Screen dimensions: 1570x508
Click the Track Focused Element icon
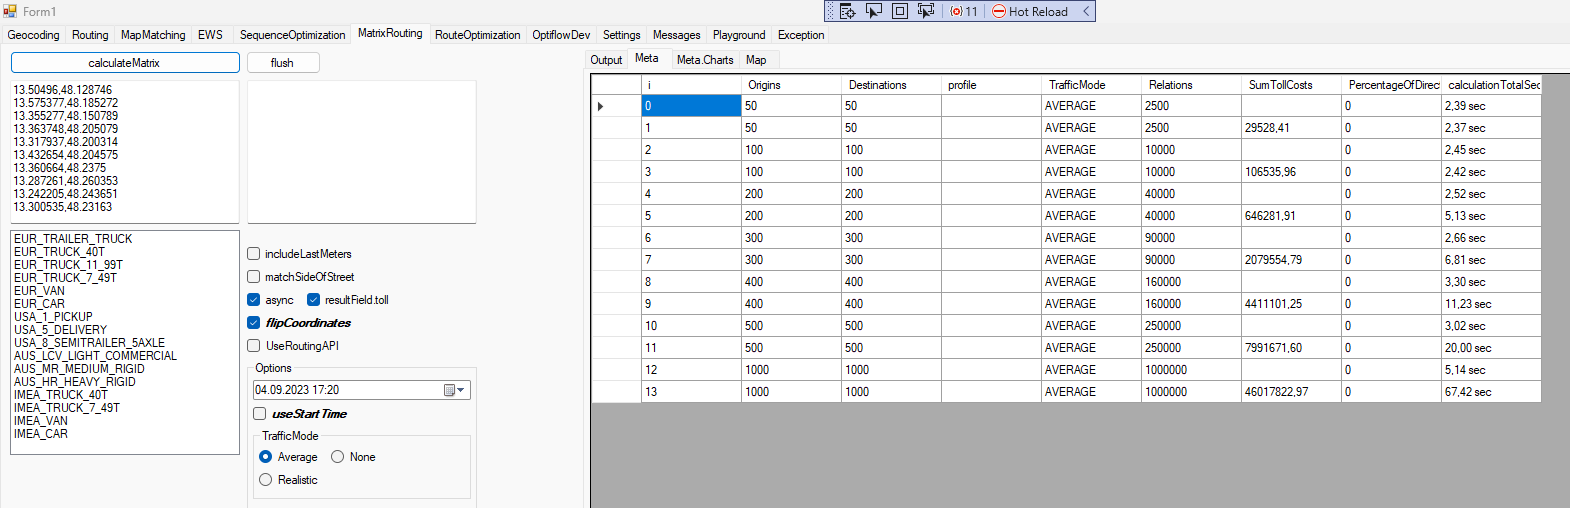pos(925,11)
